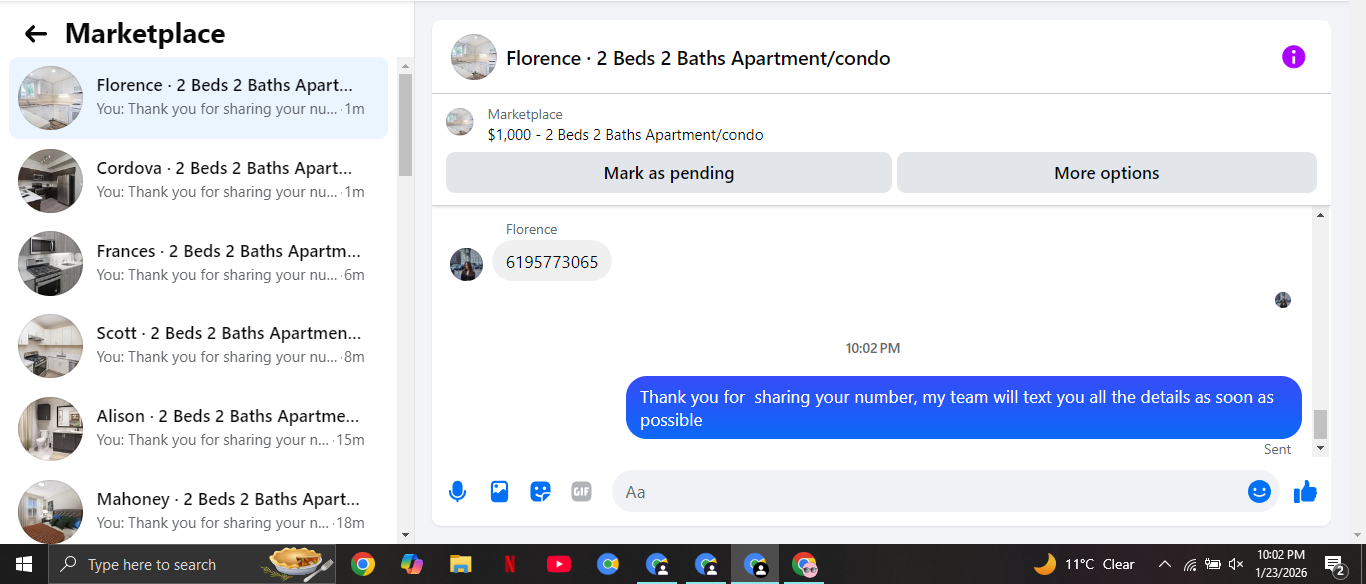The width and height of the screenshot is (1366, 584).
Task: Open the purple conversation info icon
Action: click(1293, 57)
